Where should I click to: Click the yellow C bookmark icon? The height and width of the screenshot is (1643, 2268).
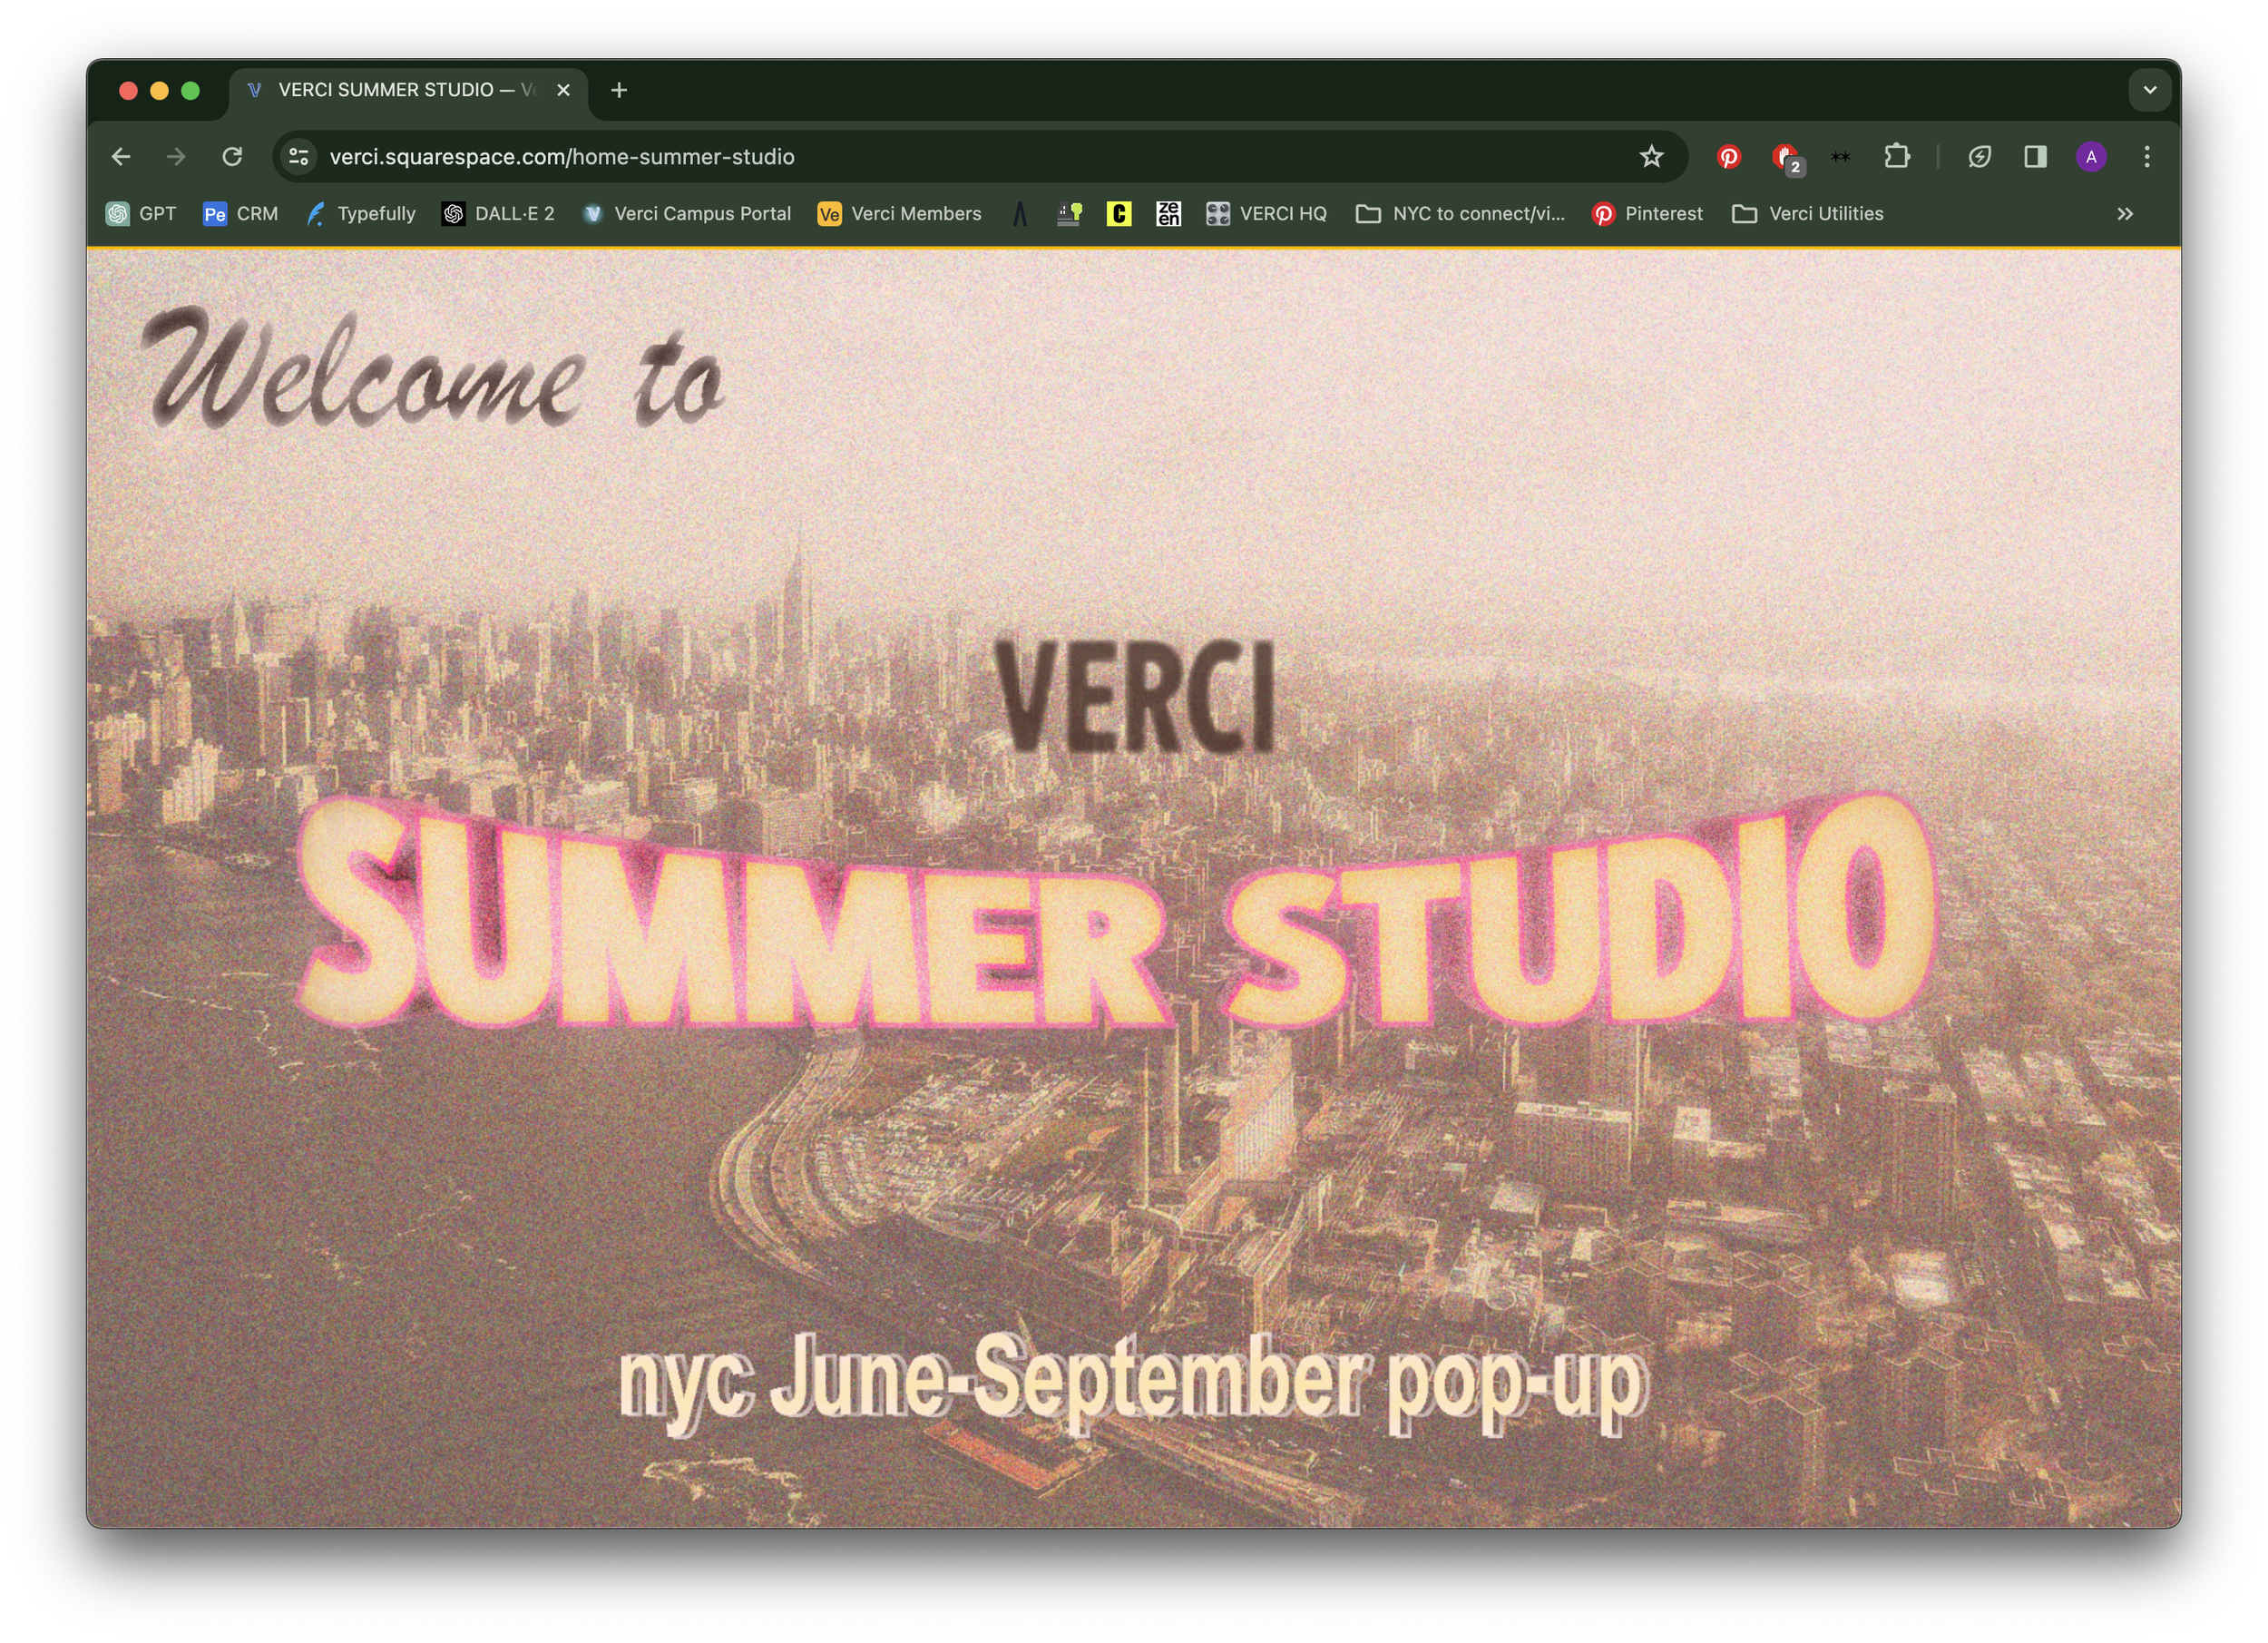(x=1118, y=214)
